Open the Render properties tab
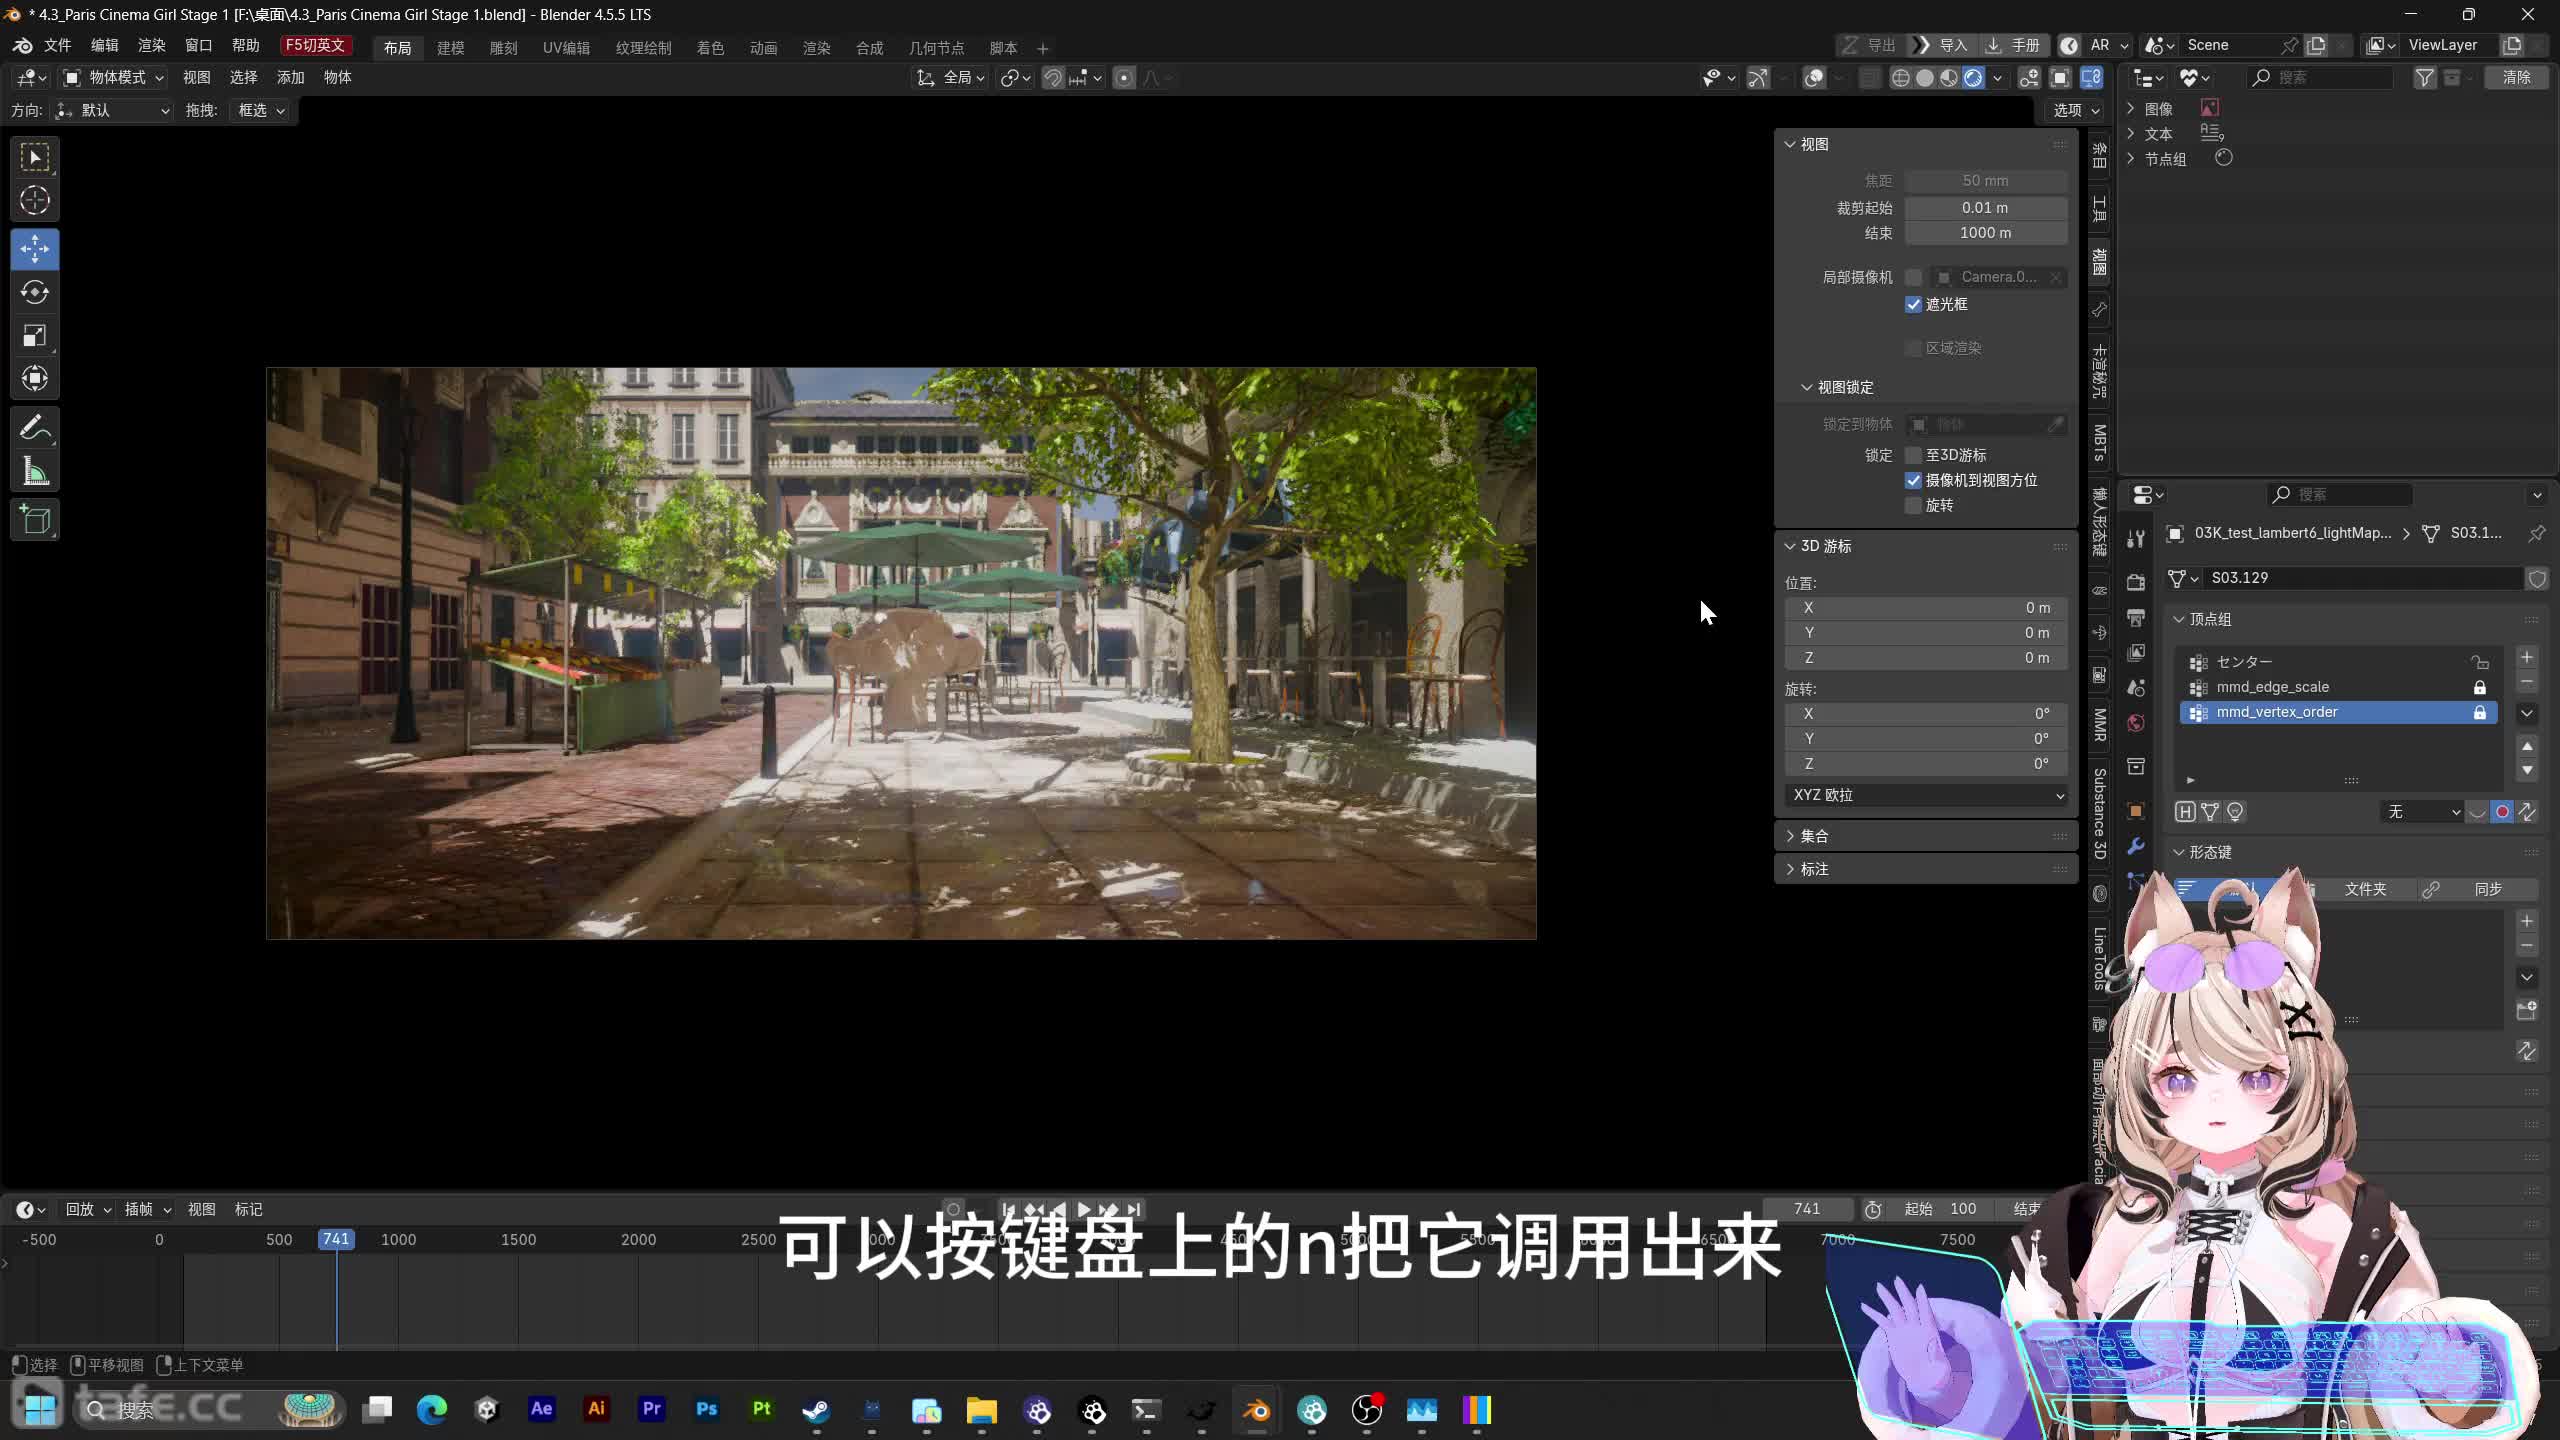2560x1440 pixels. click(2136, 582)
